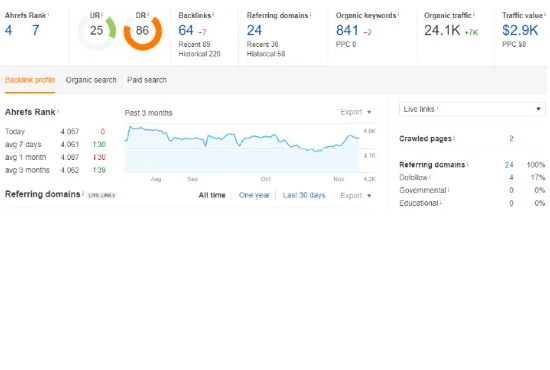Screen dimensions: 550x370
Task: Click the avg 3 months row label
Action: [27, 170]
